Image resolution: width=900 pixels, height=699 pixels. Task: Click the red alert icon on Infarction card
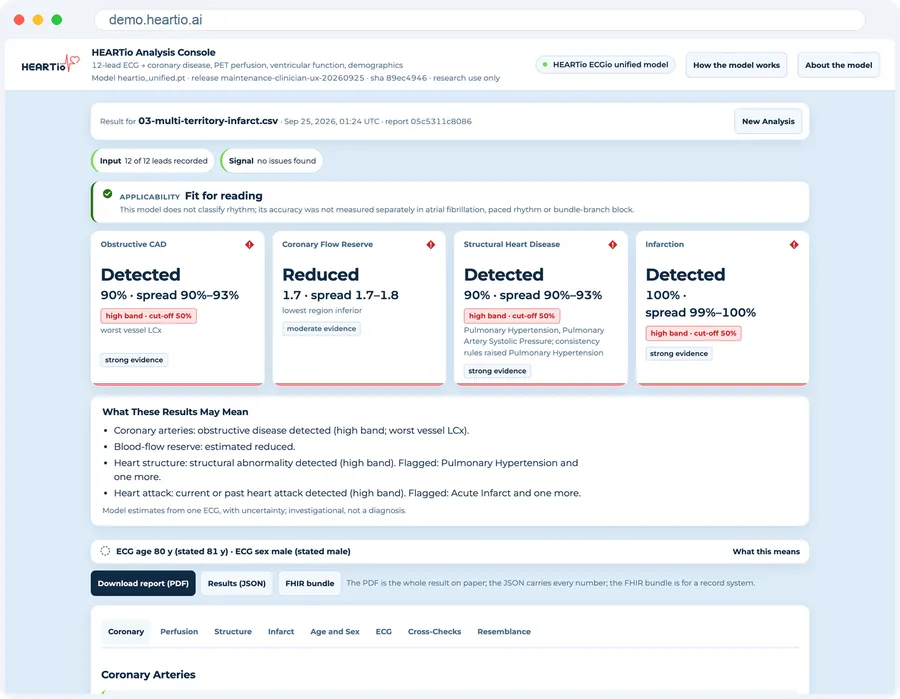[x=794, y=244]
